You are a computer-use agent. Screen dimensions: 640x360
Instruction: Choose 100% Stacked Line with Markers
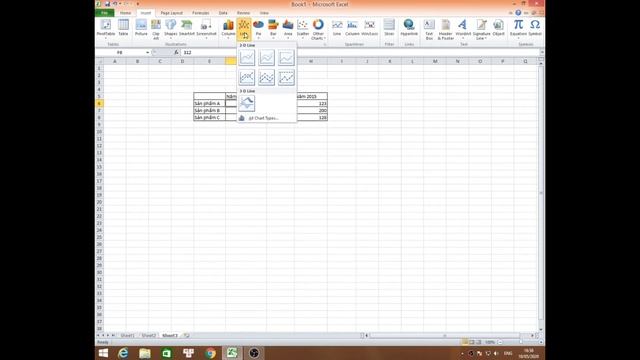click(286, 77)
